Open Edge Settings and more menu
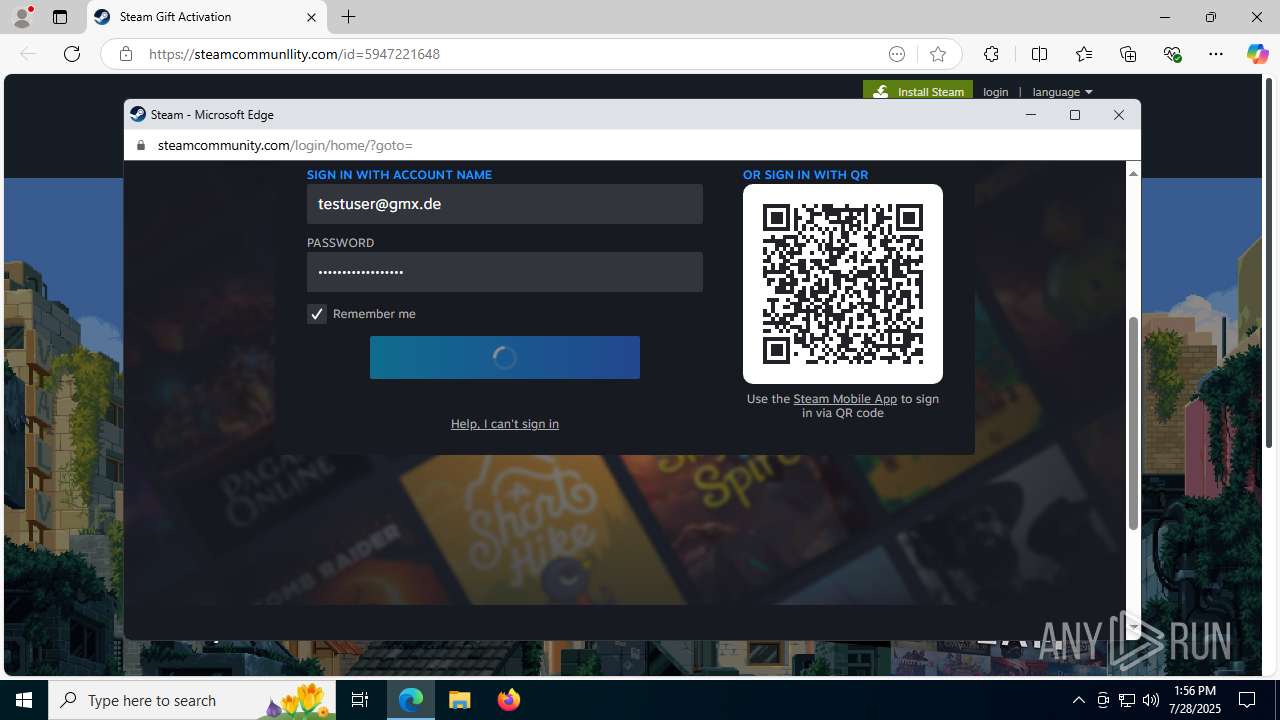This screenshot has height=720, width=1280. [x=1216, y=54]
